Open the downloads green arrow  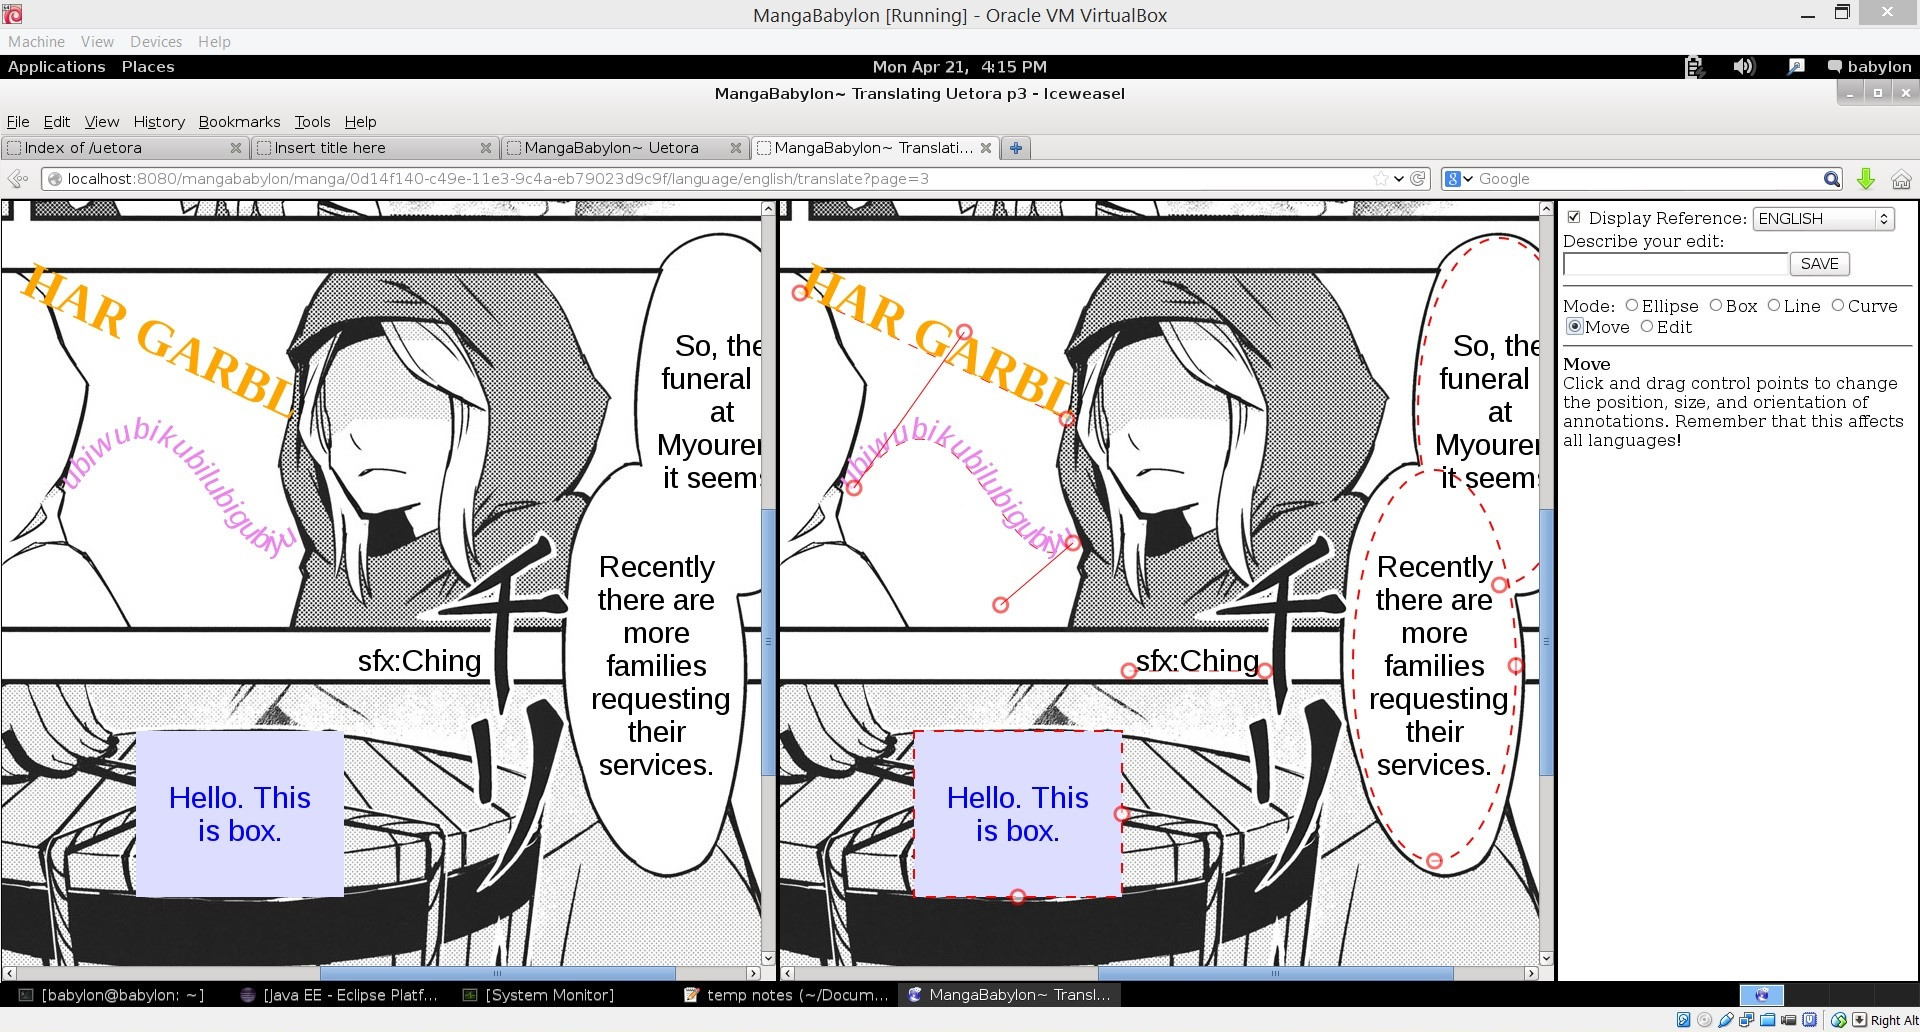click(1866, 178)
